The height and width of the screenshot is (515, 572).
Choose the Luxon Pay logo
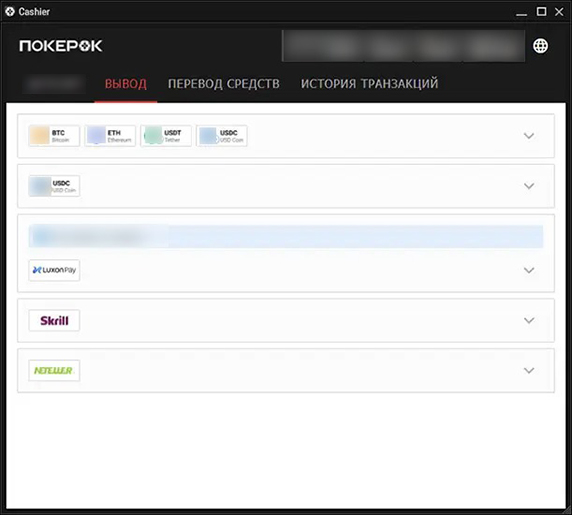point(54,270)
